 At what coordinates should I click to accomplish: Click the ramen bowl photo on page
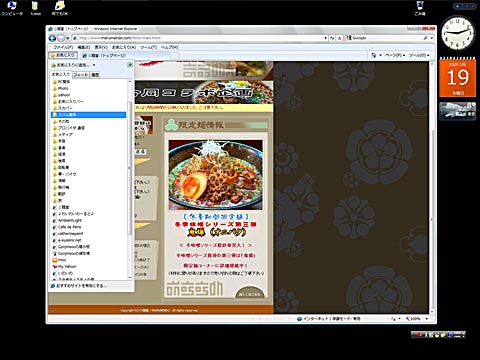pos(215,175)
